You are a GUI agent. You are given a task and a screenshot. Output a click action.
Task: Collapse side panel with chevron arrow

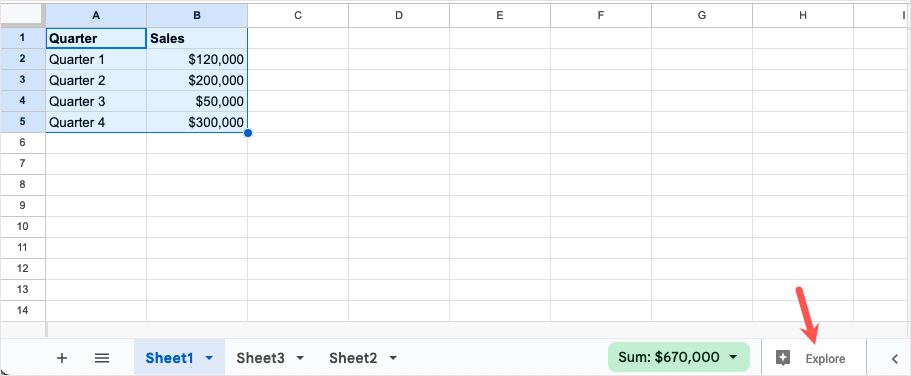895,359
